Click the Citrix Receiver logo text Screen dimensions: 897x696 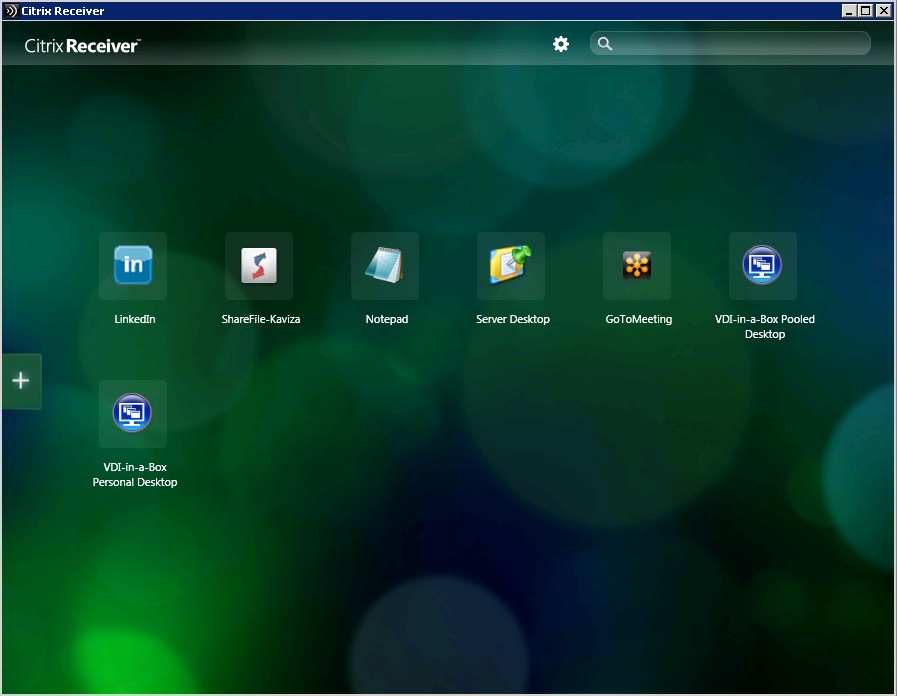click(82, 45)
